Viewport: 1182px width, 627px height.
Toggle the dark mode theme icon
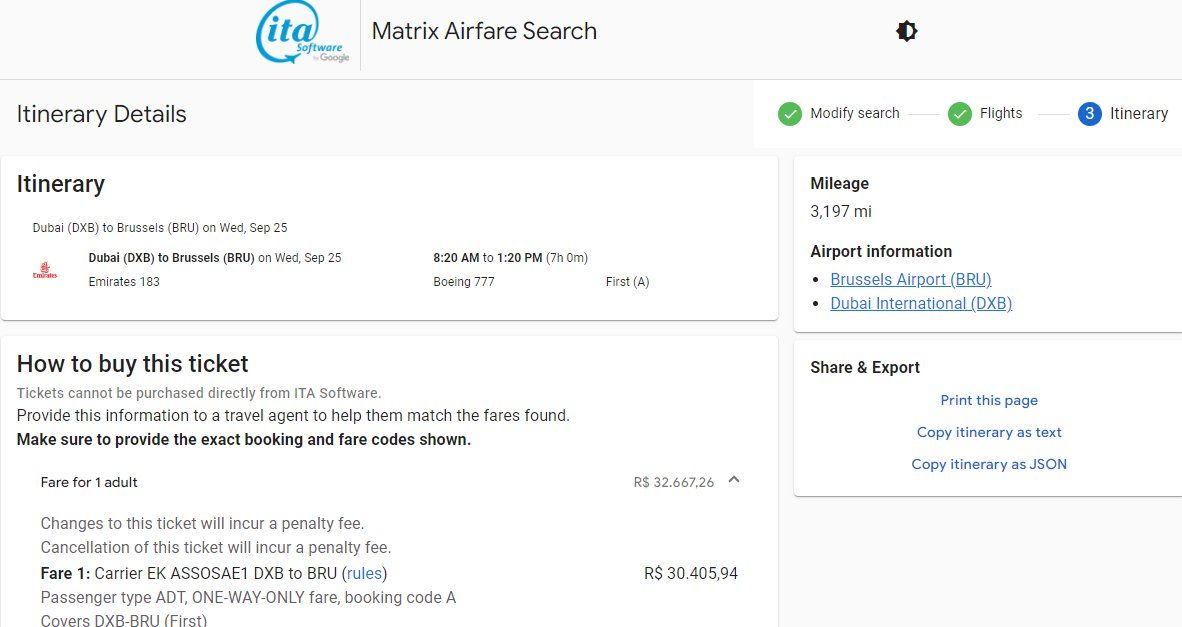click(x=906, y=31)
